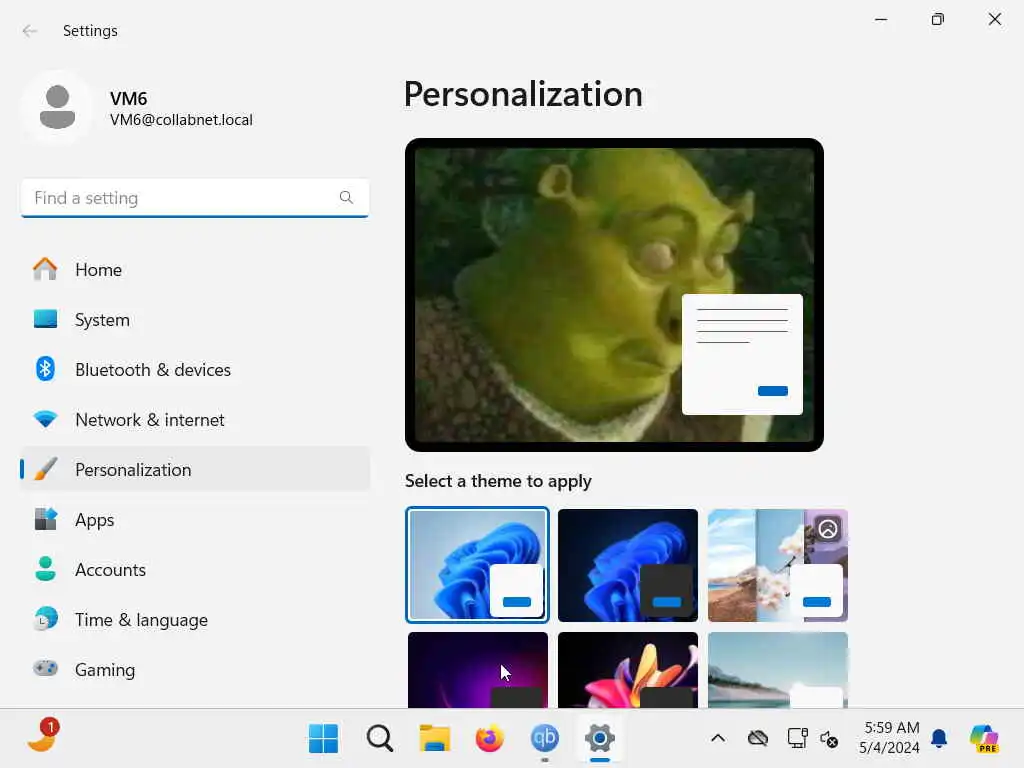Click the muted speaker tray icon
Image resolution: width=1024 pixels, height=768 pixels.
click(x=829, y=739)
